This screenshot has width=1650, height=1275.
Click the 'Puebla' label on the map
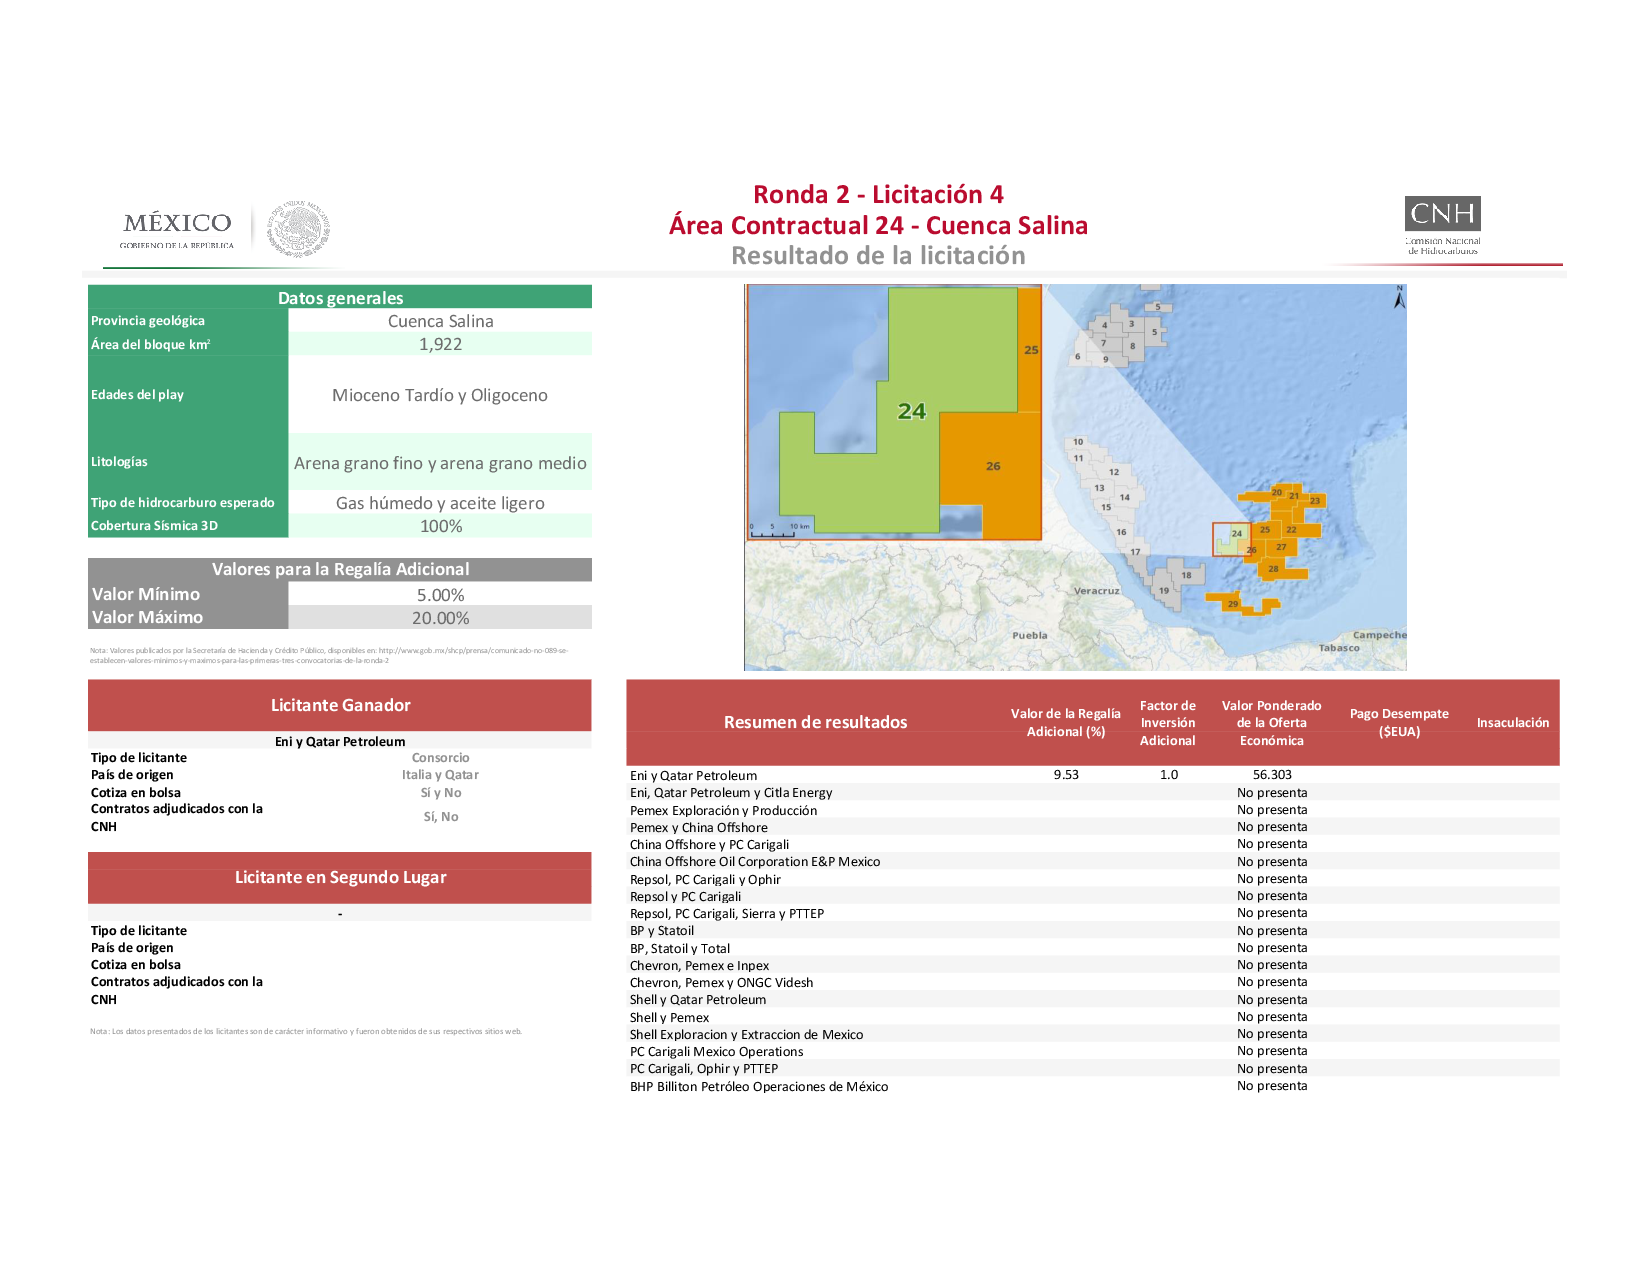pyautogui.click(x=1029, y=635)
